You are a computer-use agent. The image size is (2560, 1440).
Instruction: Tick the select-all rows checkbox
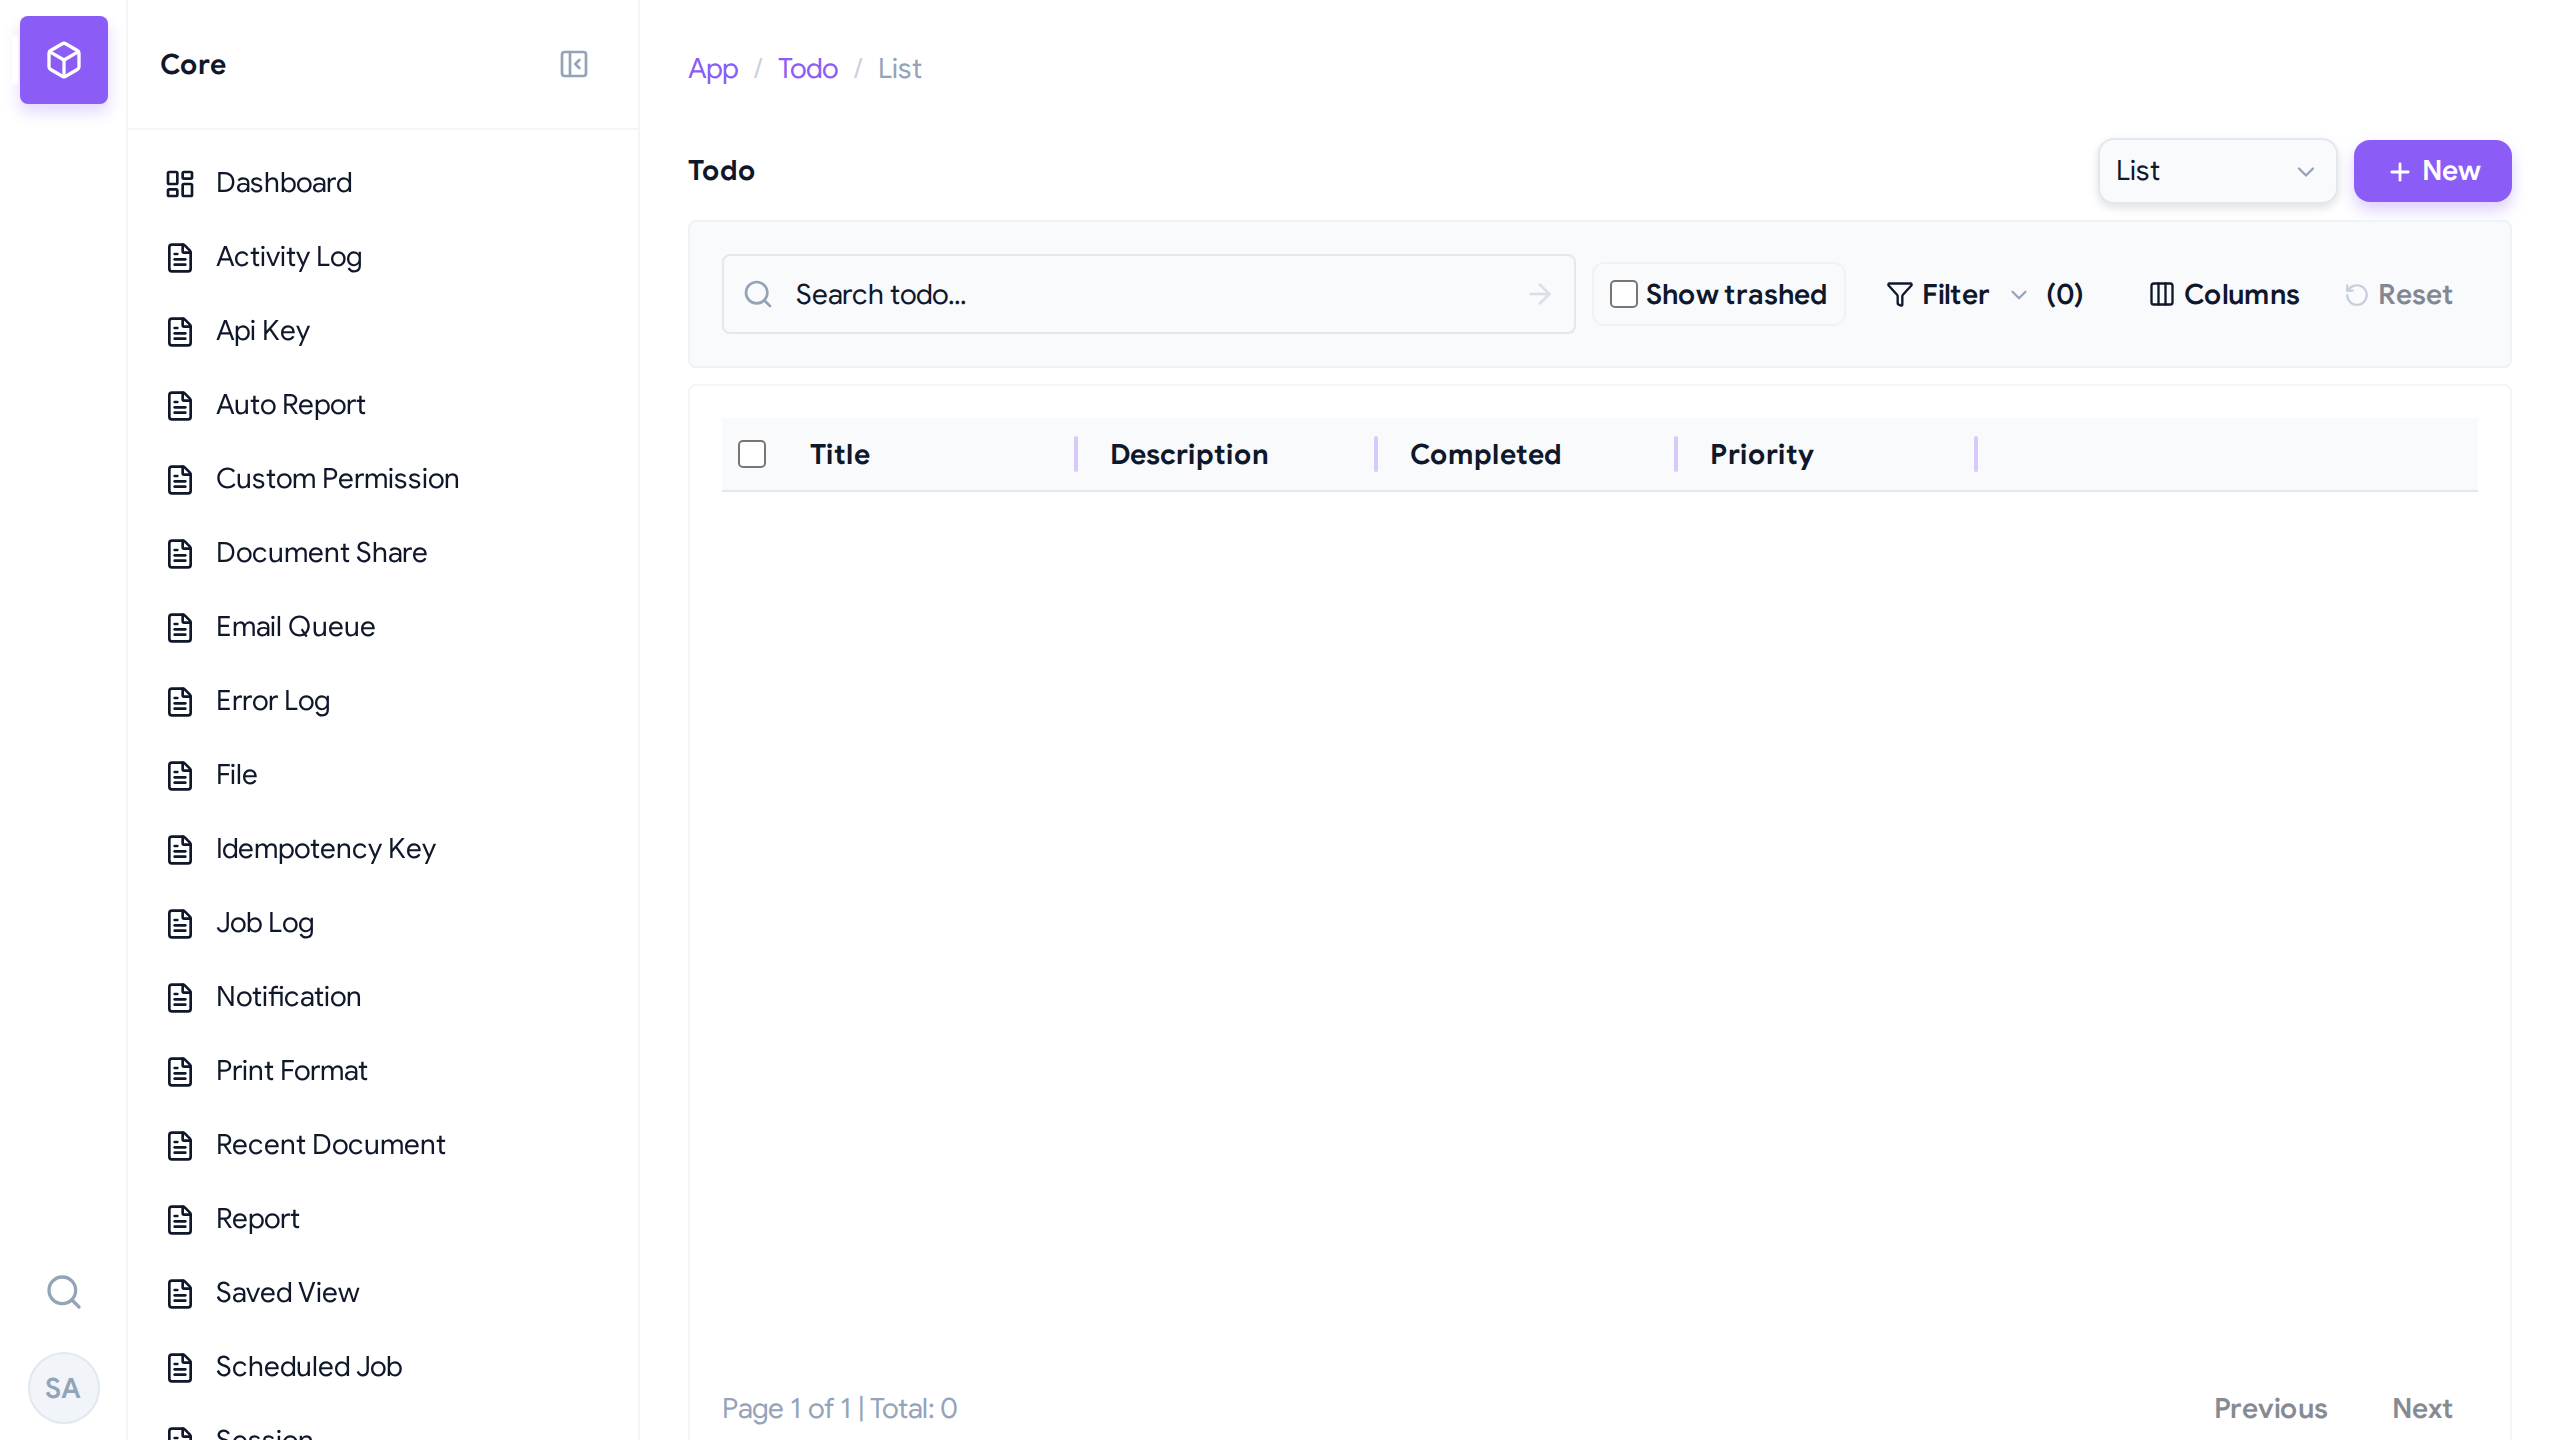(752, 454)
